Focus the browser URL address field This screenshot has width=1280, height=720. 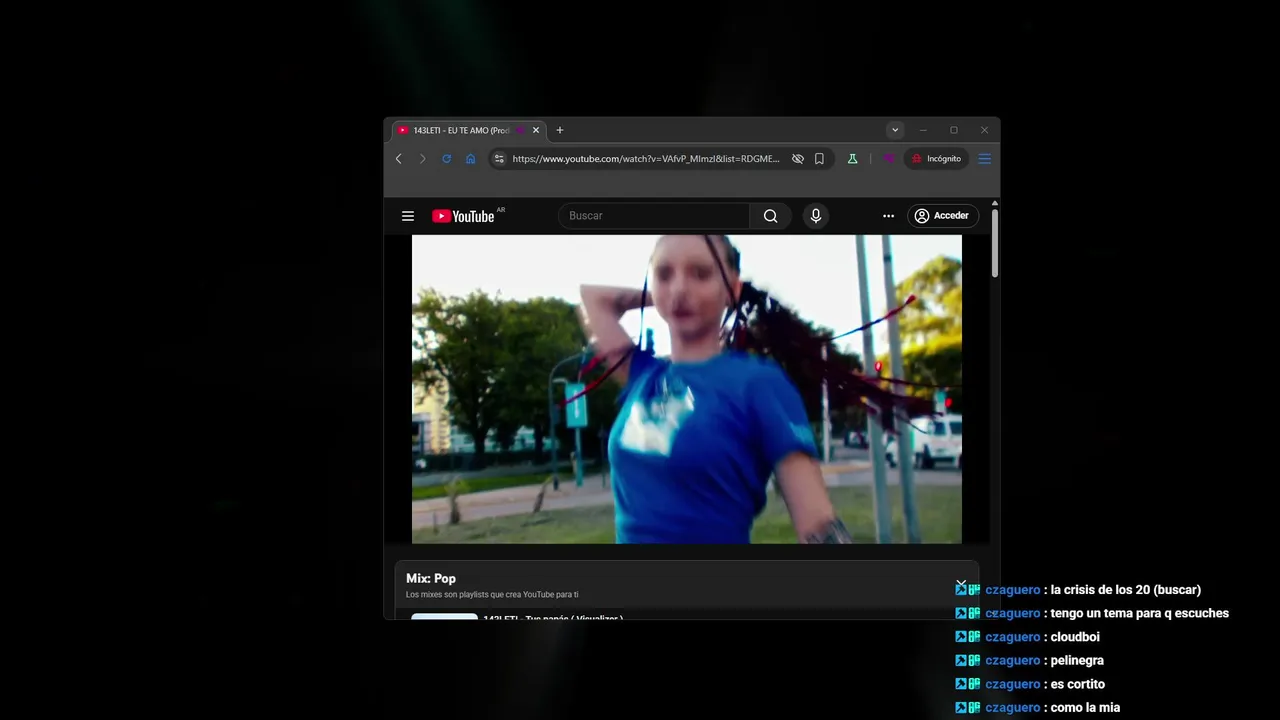[x=646, y=159]
